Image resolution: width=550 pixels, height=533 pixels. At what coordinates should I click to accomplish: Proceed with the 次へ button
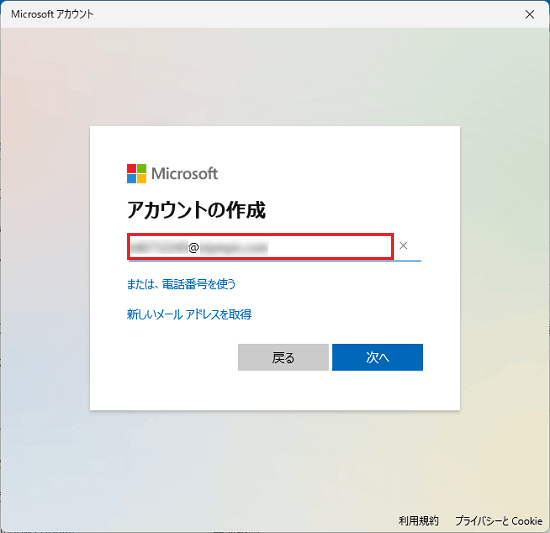377,357
